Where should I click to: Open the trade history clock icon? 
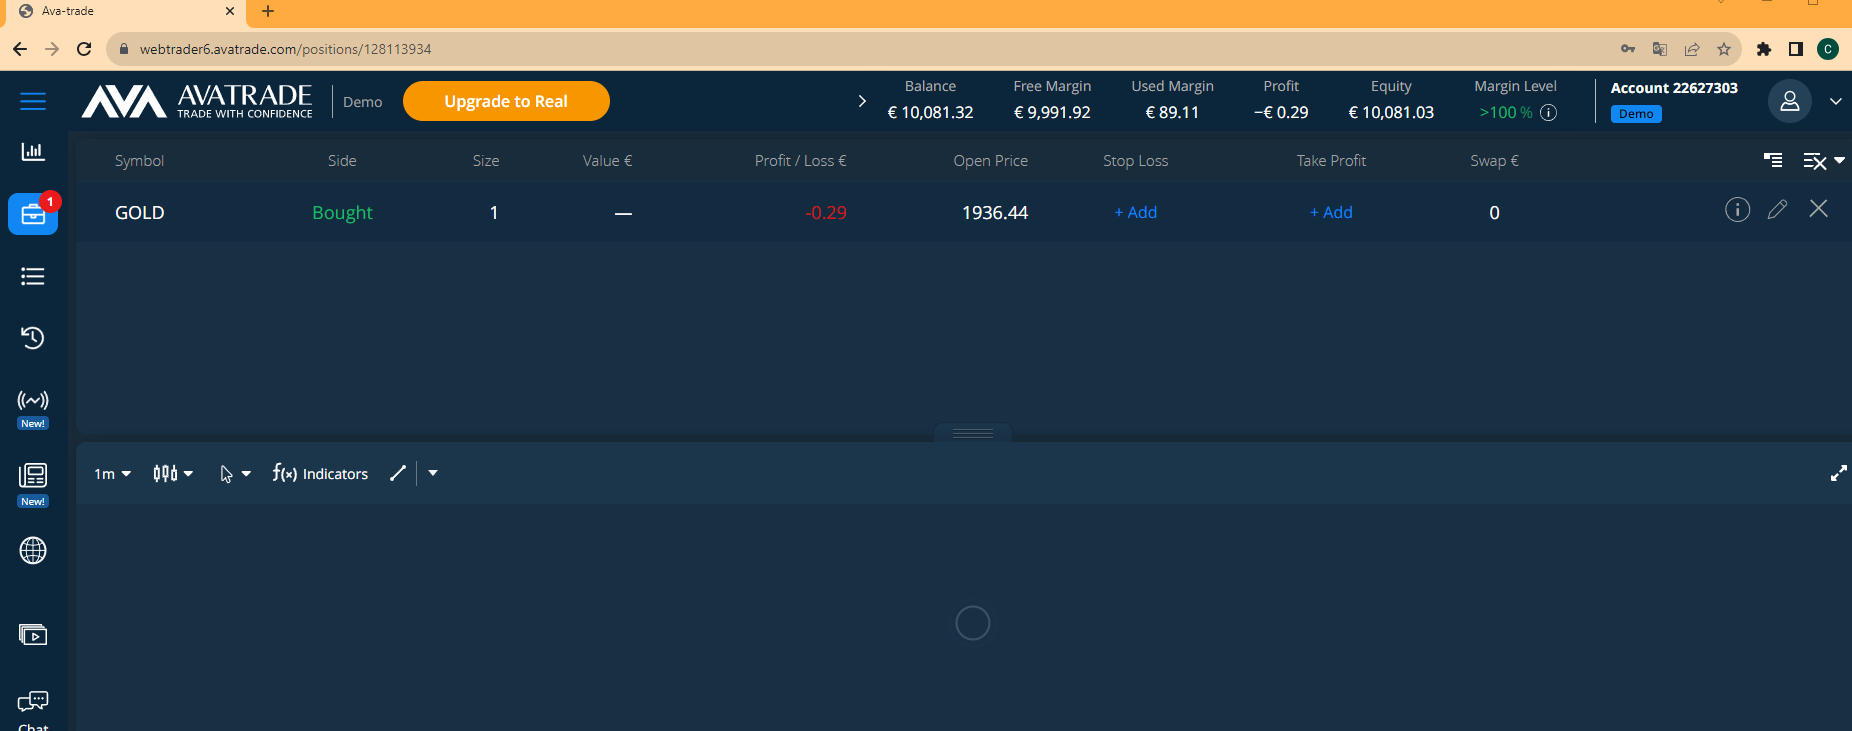tap(33, 338)
